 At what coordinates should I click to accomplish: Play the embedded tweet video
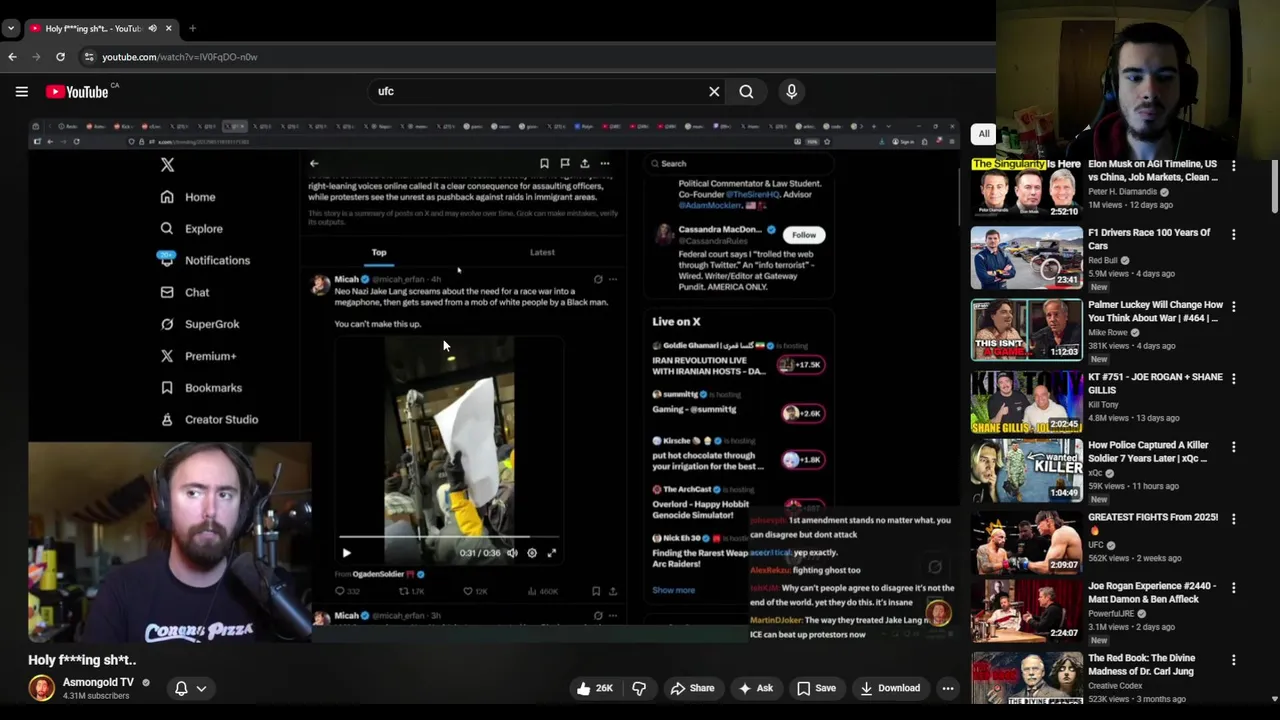[x=346, y=553]
